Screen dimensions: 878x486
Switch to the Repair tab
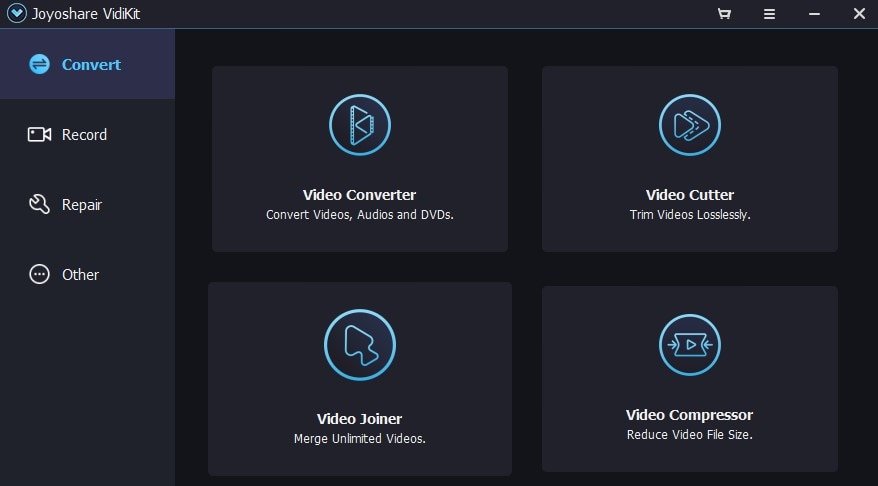(87, 204)
